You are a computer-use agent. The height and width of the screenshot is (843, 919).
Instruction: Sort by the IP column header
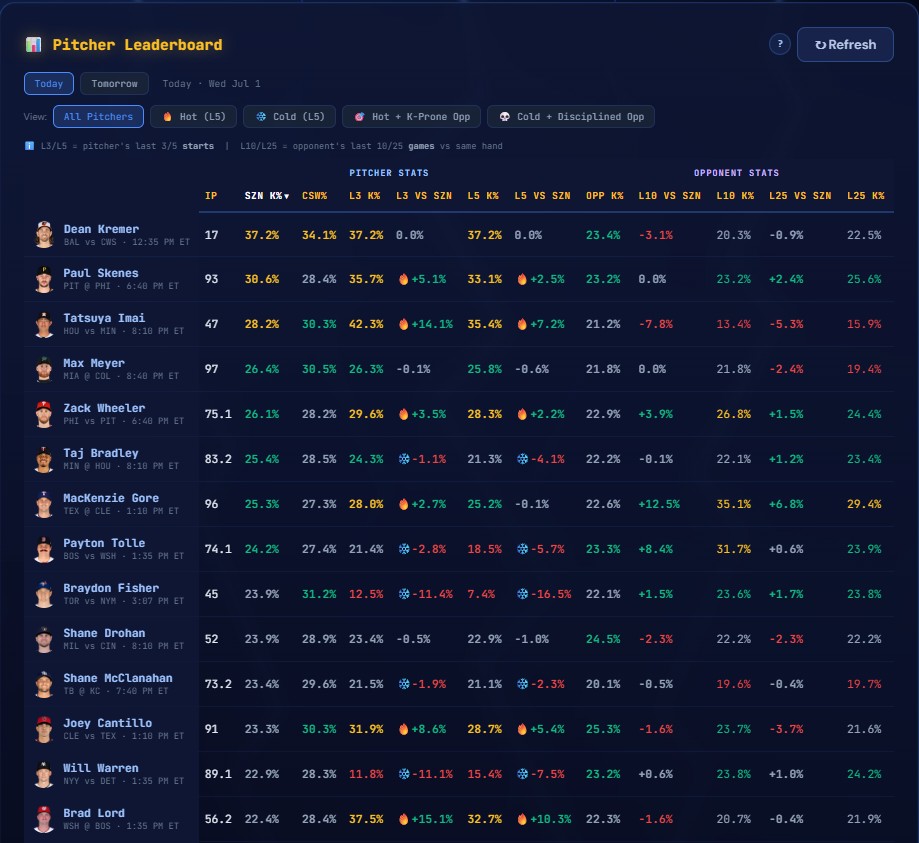(x=211, y=196)
